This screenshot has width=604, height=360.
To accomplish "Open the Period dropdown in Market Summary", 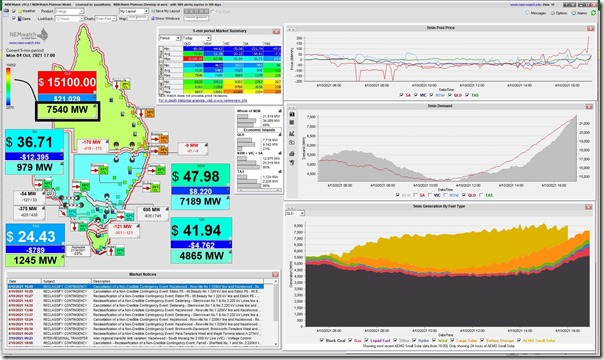I will coord(170,38).
